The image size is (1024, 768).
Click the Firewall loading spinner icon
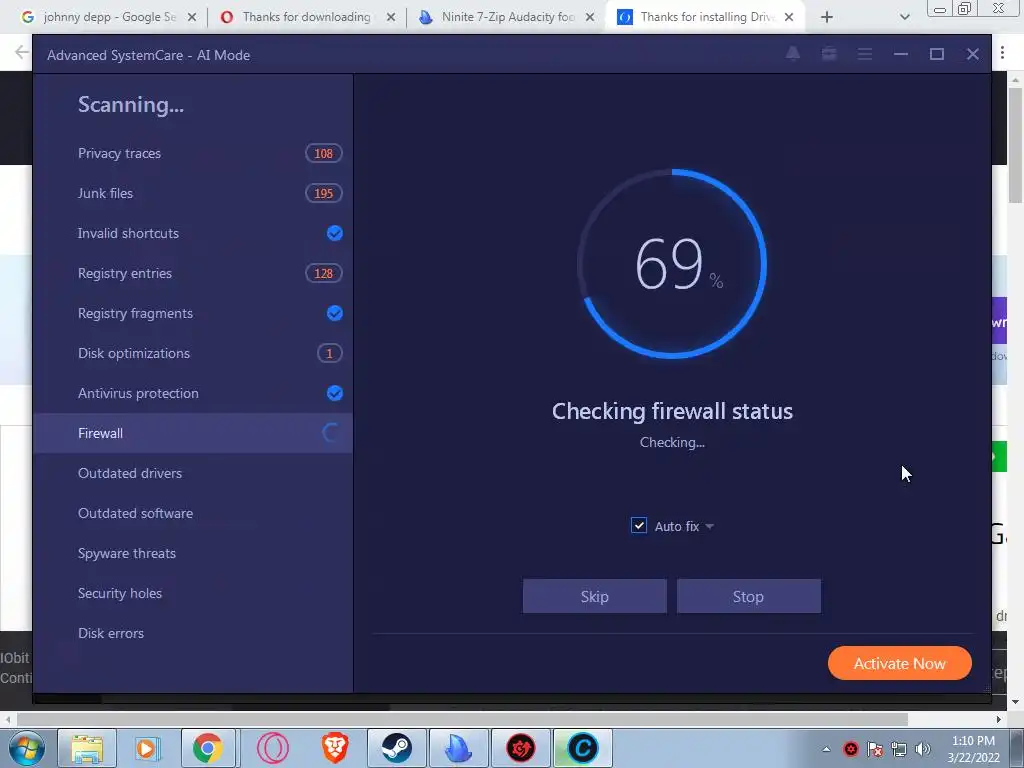[331, 433]
